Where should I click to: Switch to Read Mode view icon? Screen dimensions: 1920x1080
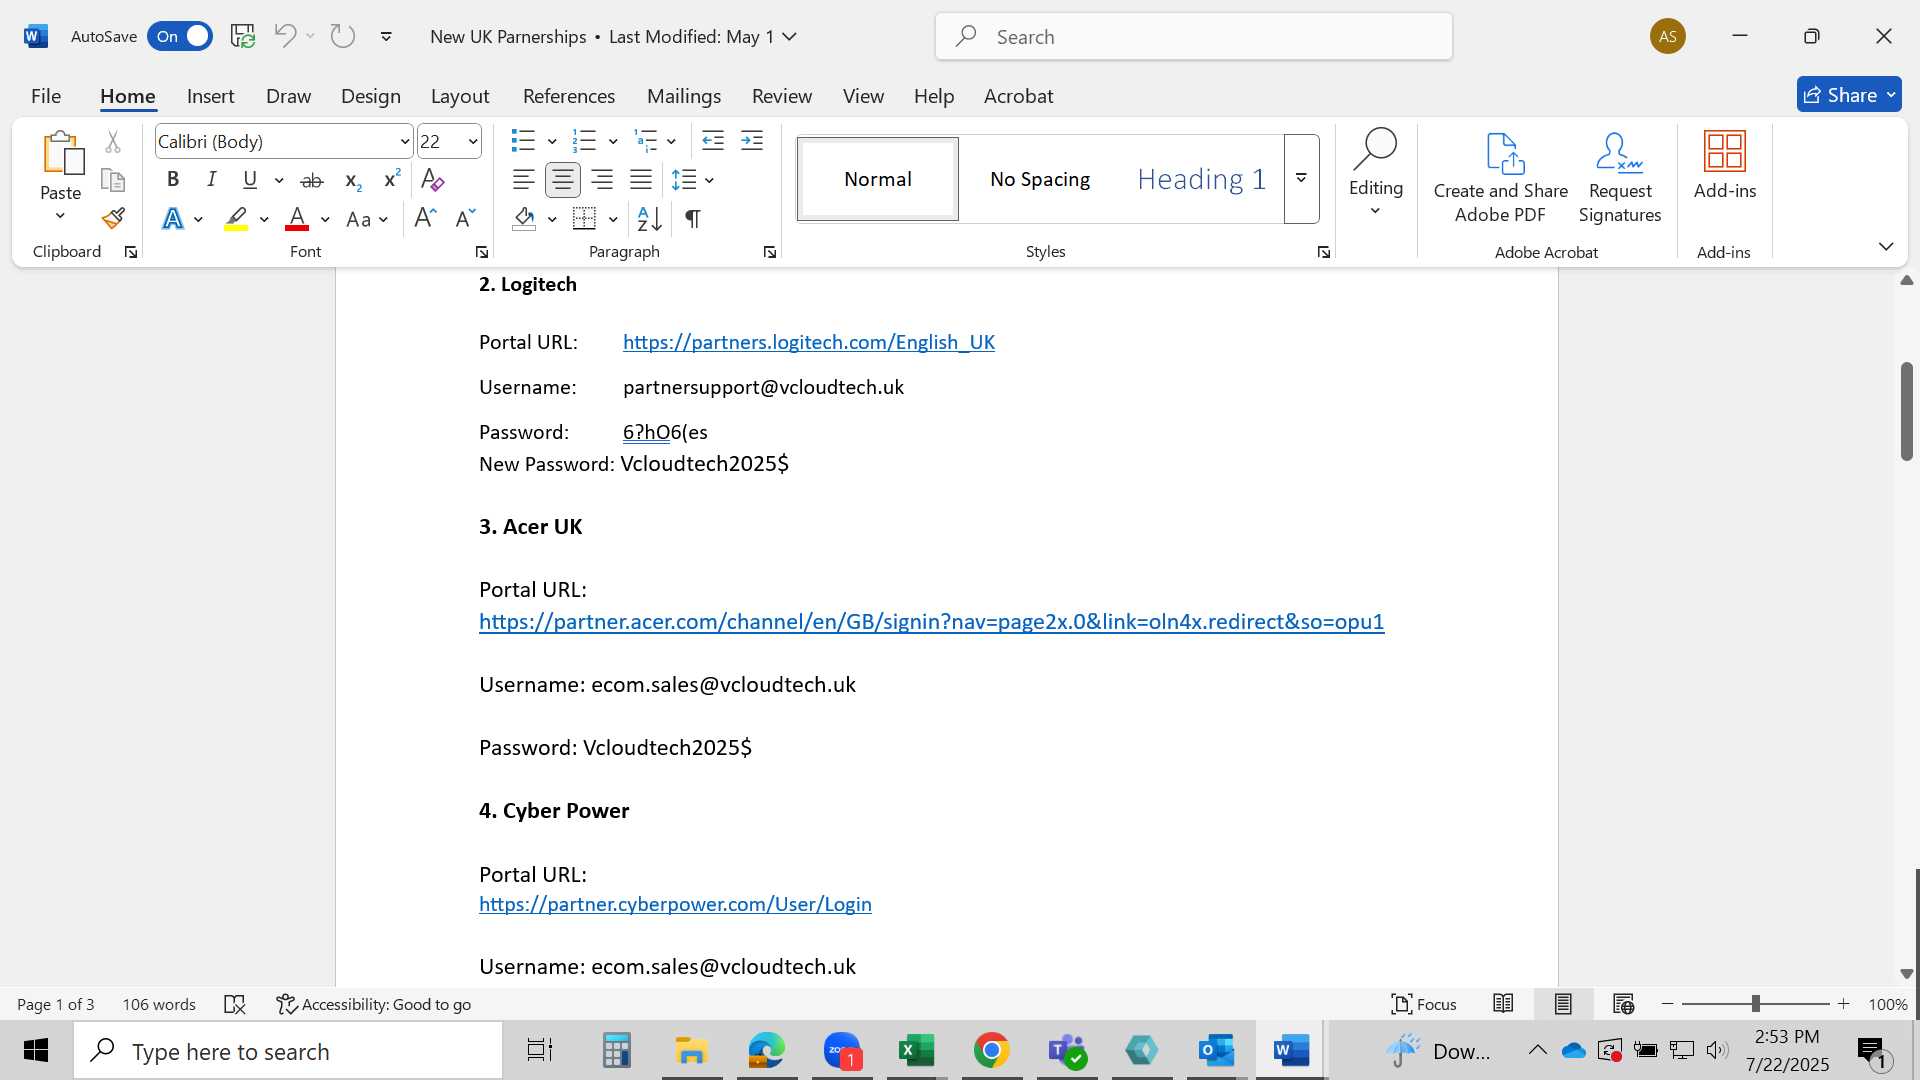(x=1503, y=1004)
